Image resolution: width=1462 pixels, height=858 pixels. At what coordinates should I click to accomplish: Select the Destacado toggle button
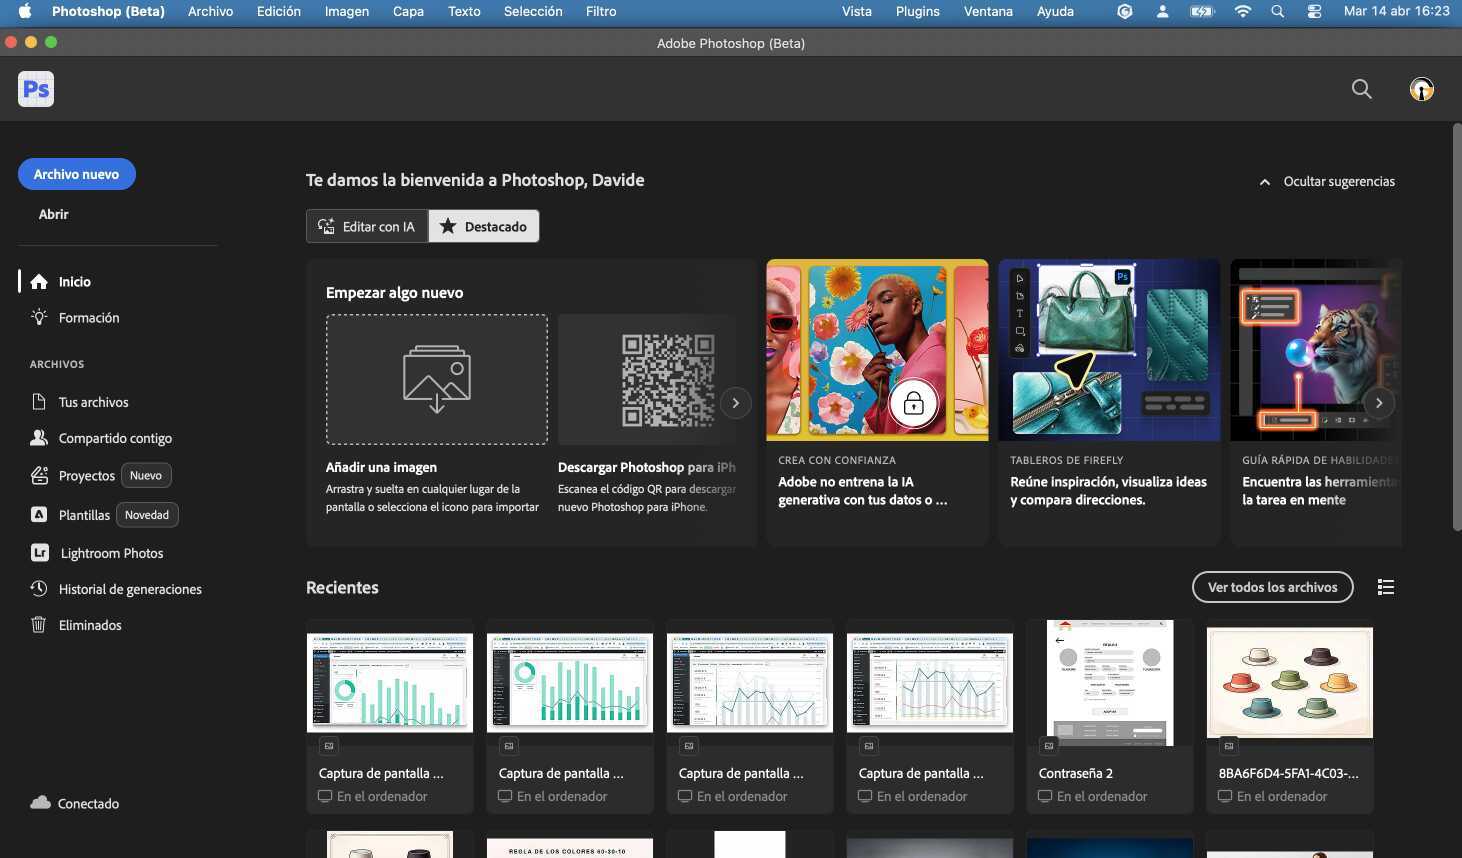(484, 226)
